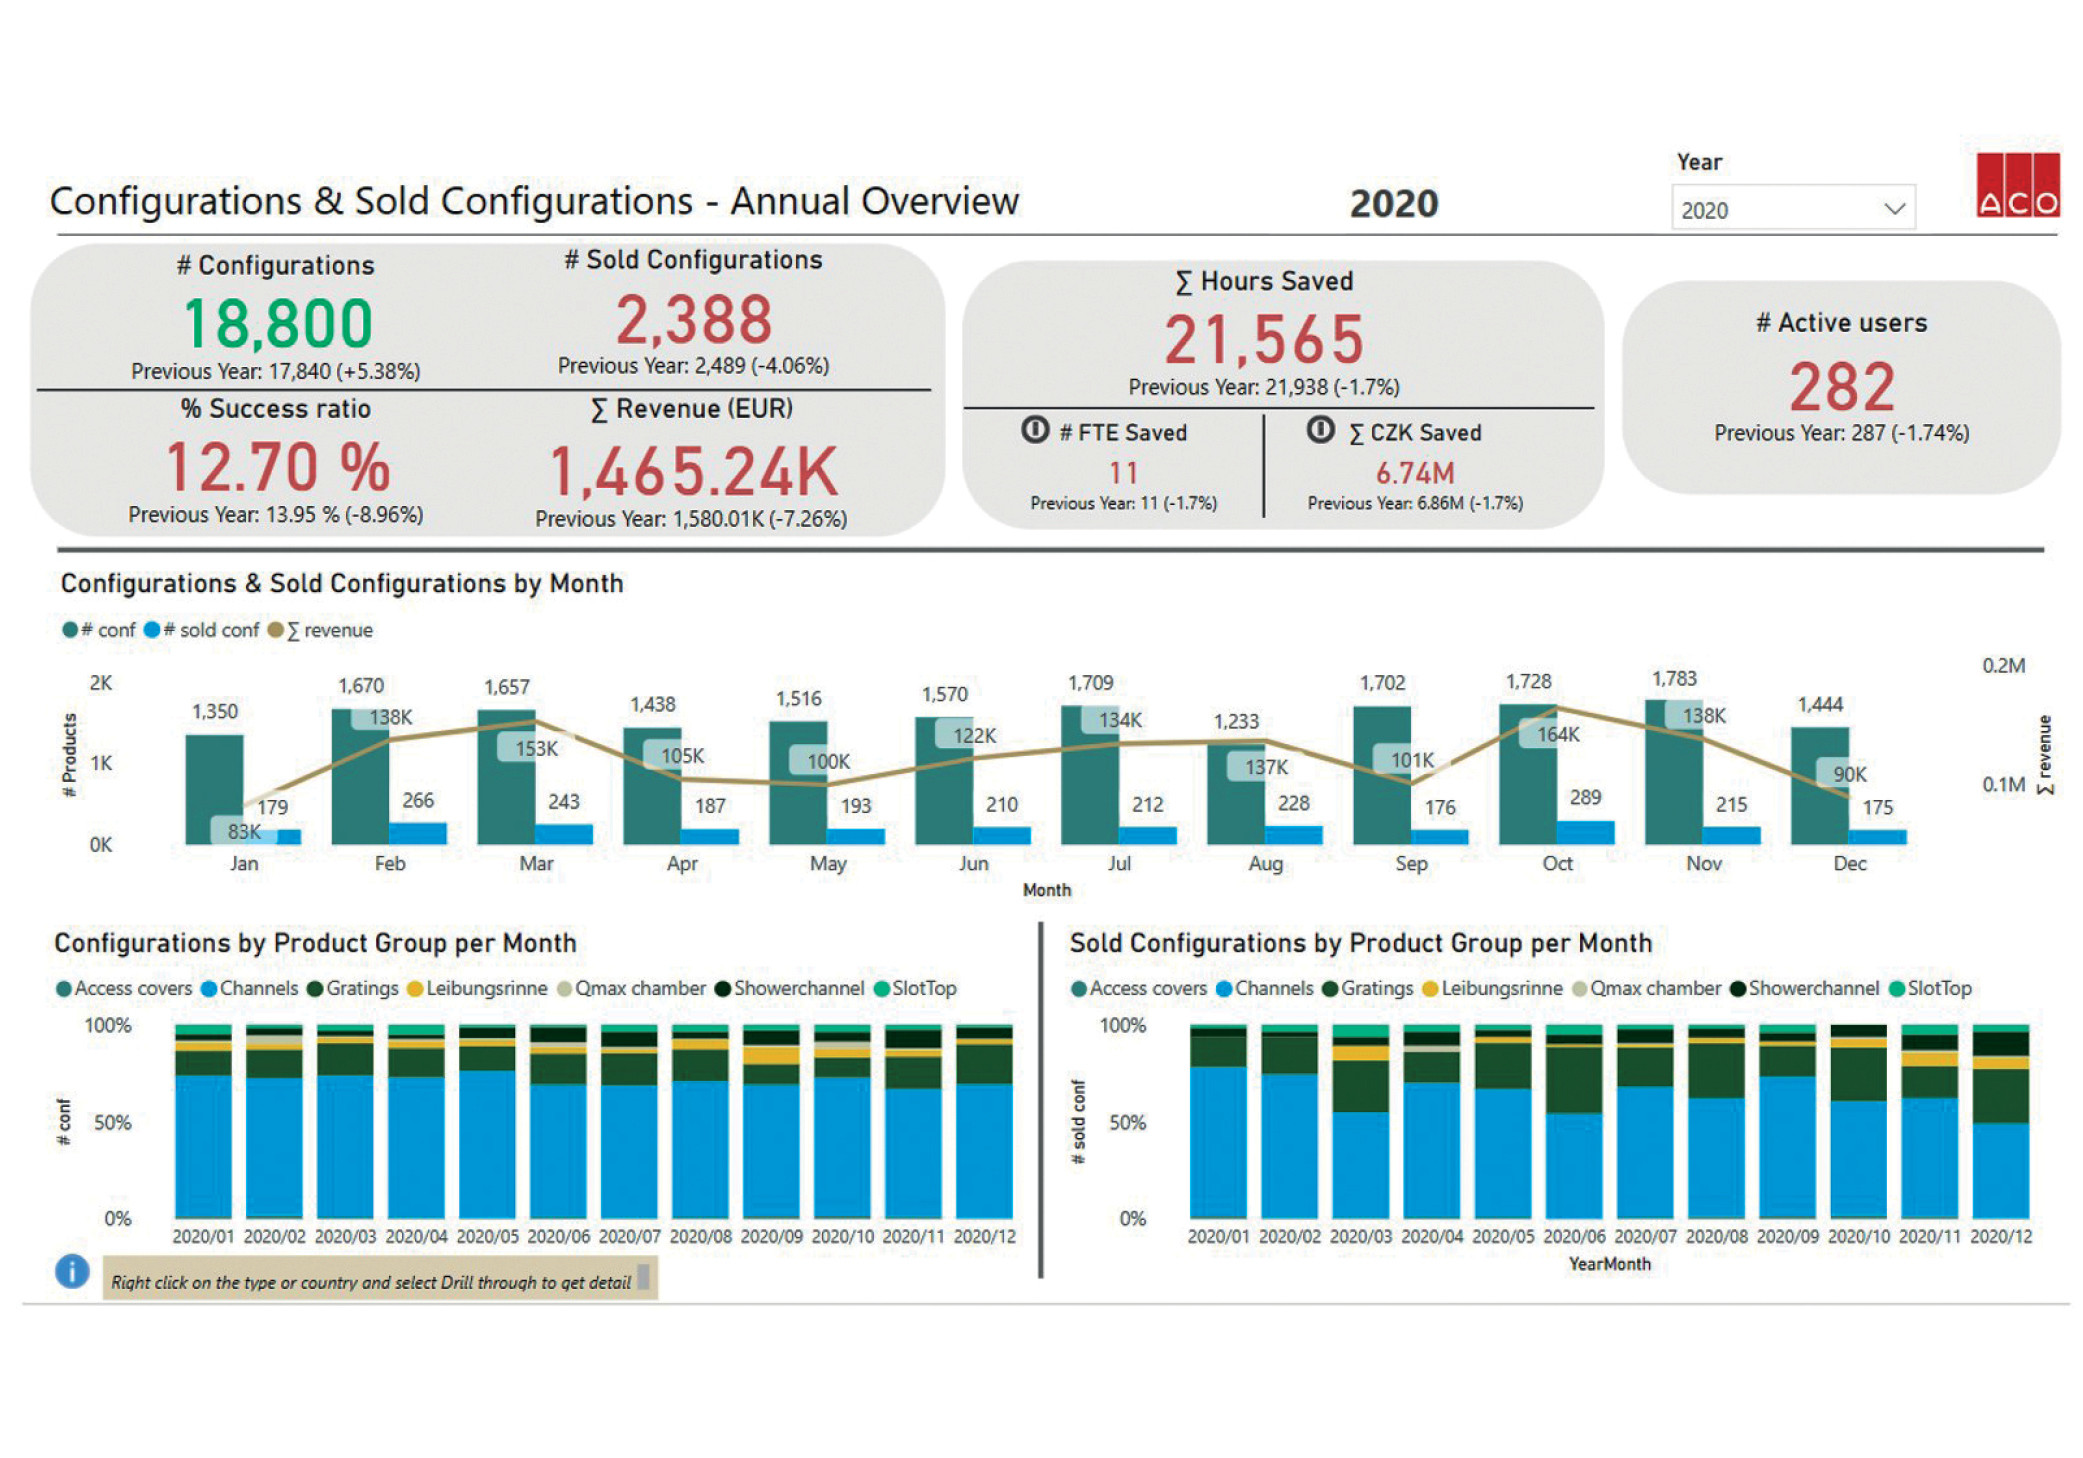This screenshot has width=2083, height=1458.
Task: Click the # FTE Saved value 11
Action: pyautogui.click(x=1123, y=472)
